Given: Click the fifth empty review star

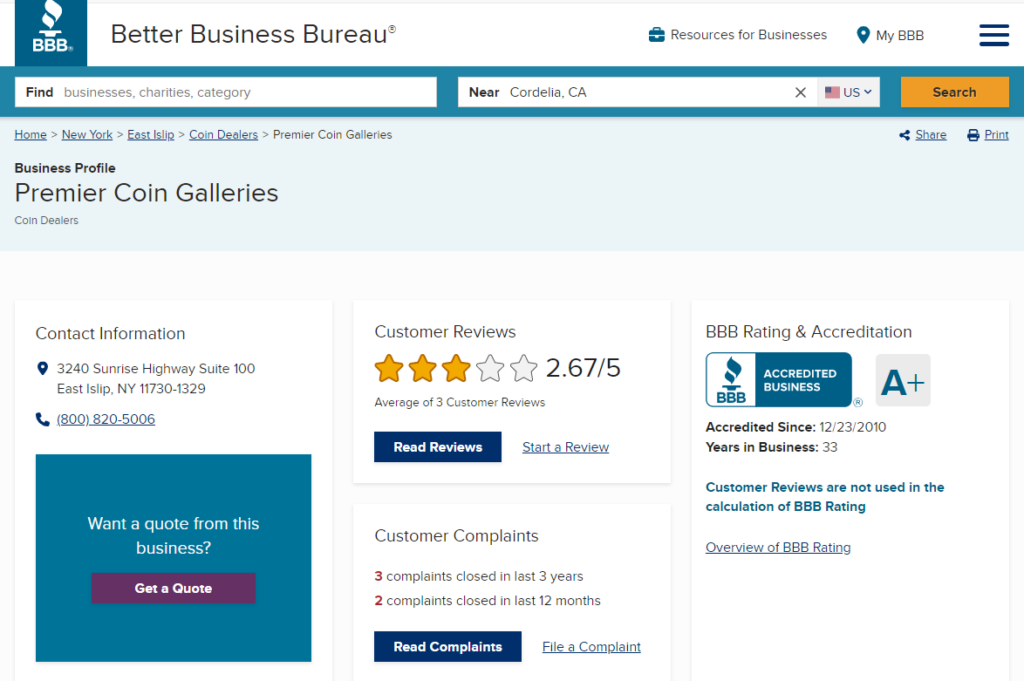Looking at the screenshot, I should click(523, 368).
